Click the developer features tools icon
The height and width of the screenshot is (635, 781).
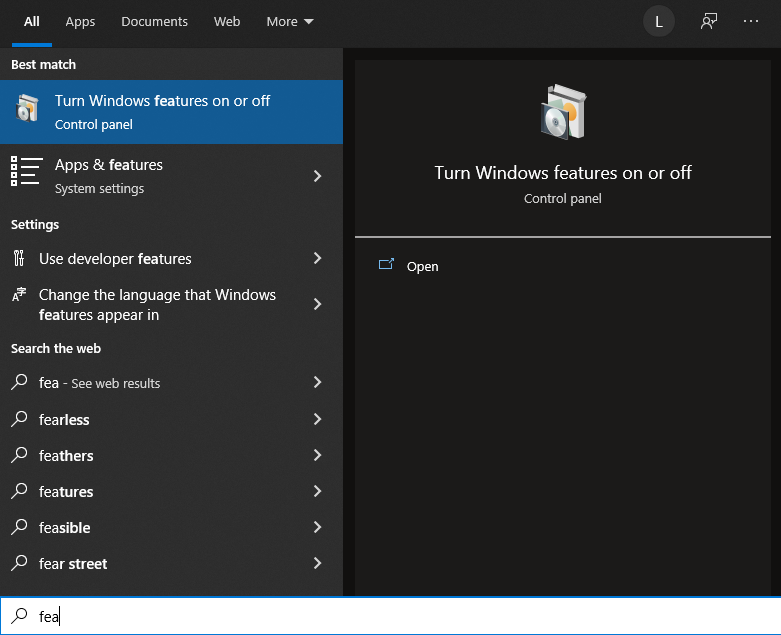(x=19, y=258)
